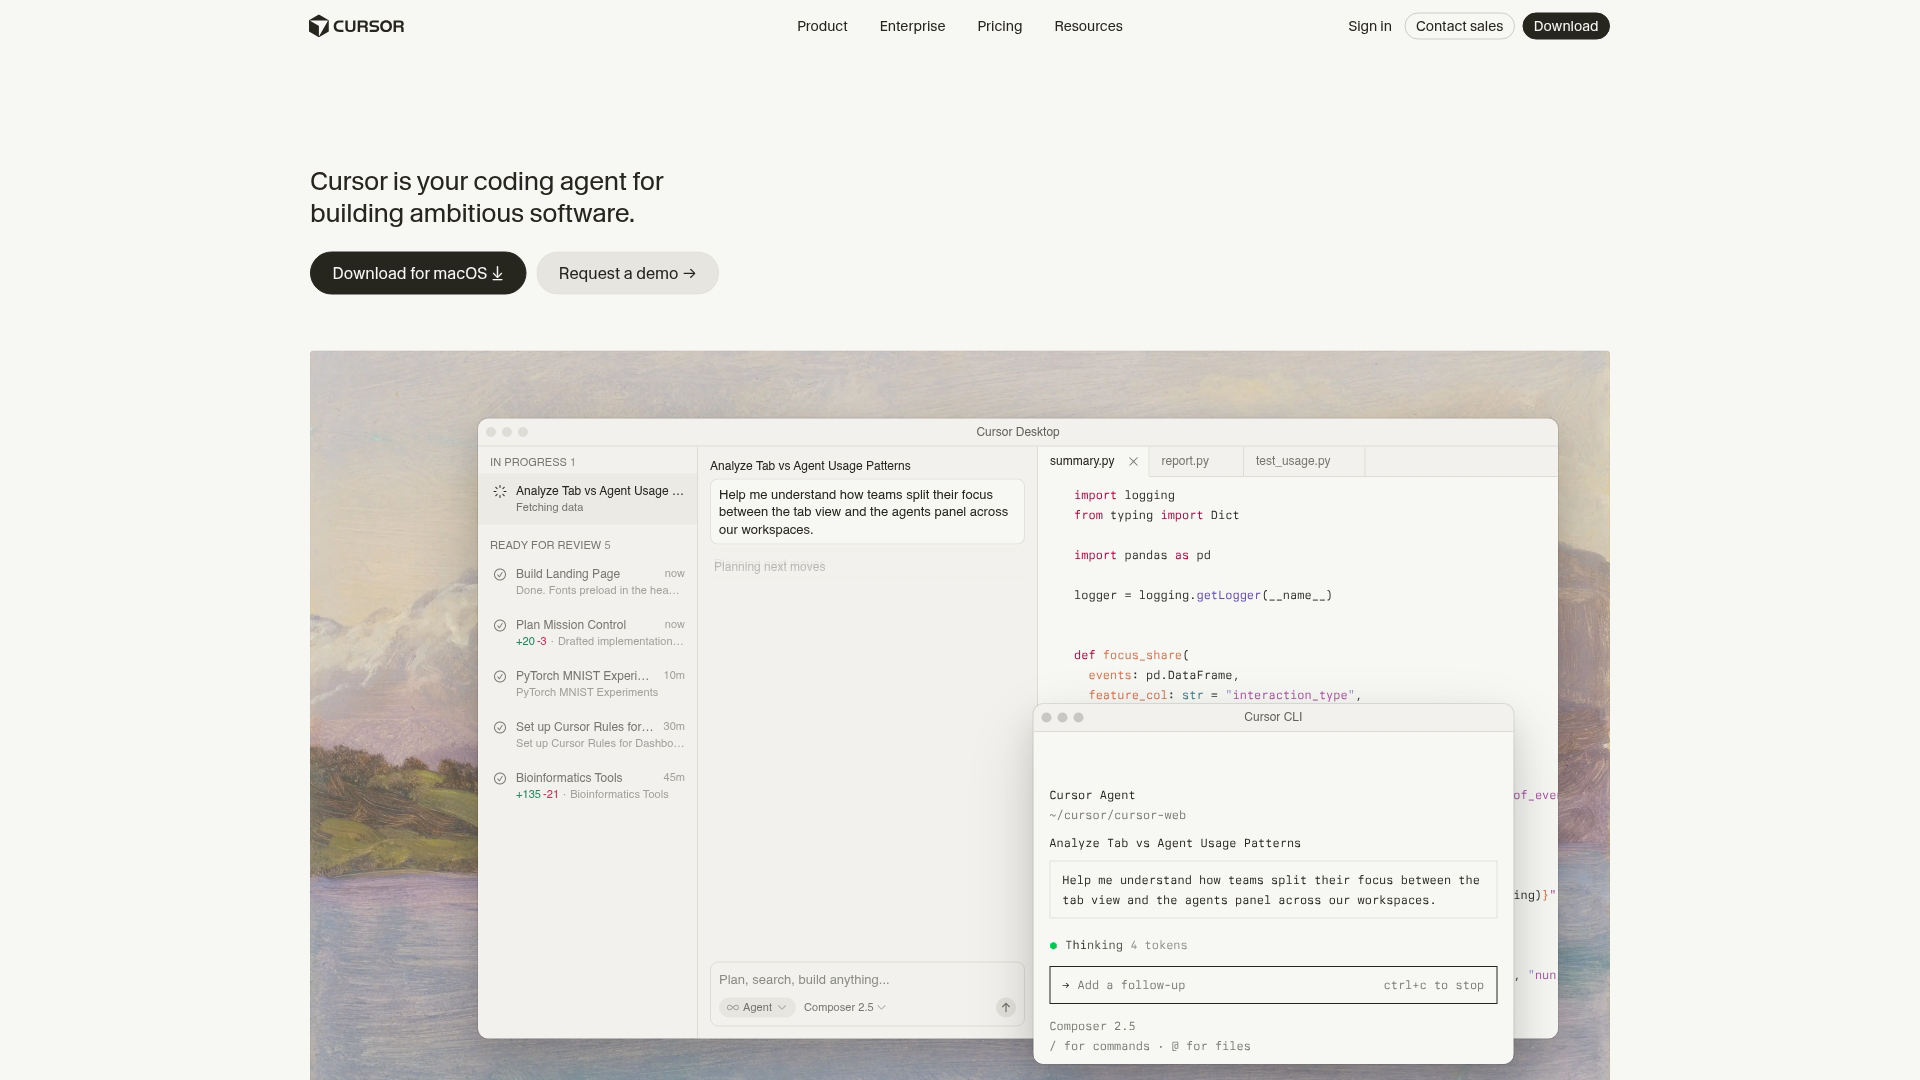Click the 'Thinking 4 tokens' status line
The width and height of the screenshot is (1920, 1080).
click(x=1118, y=945)
